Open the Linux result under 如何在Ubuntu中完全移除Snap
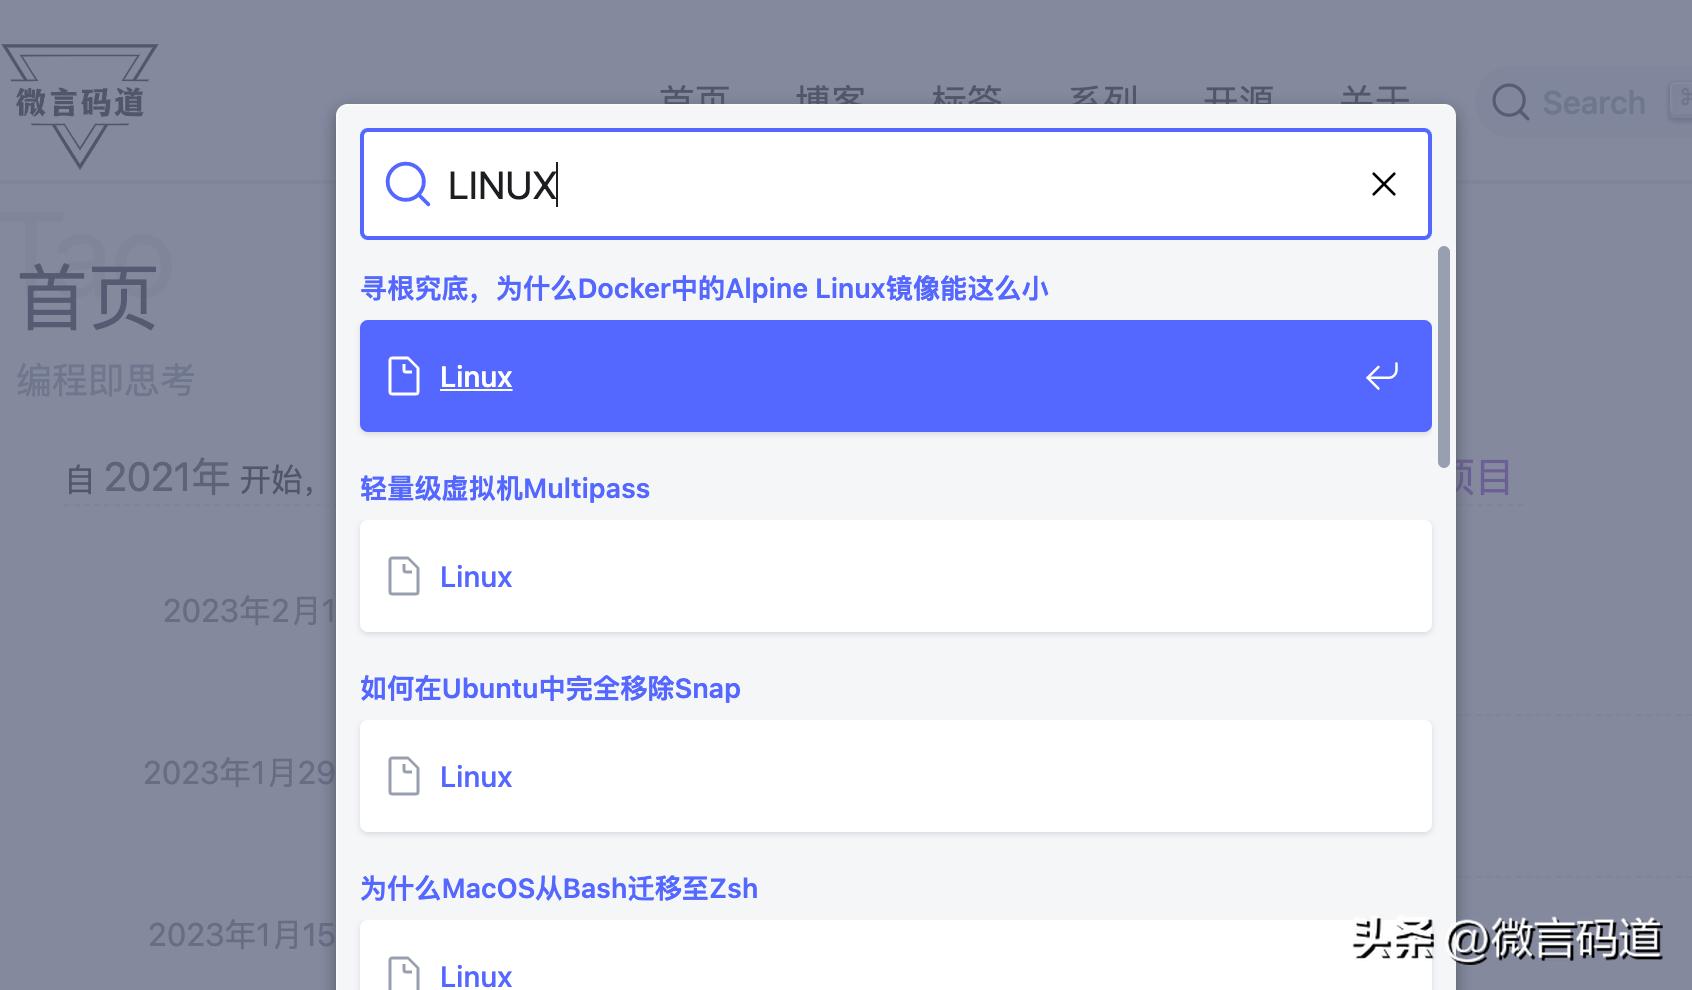1692x990 pixels. tap(895, 776)
